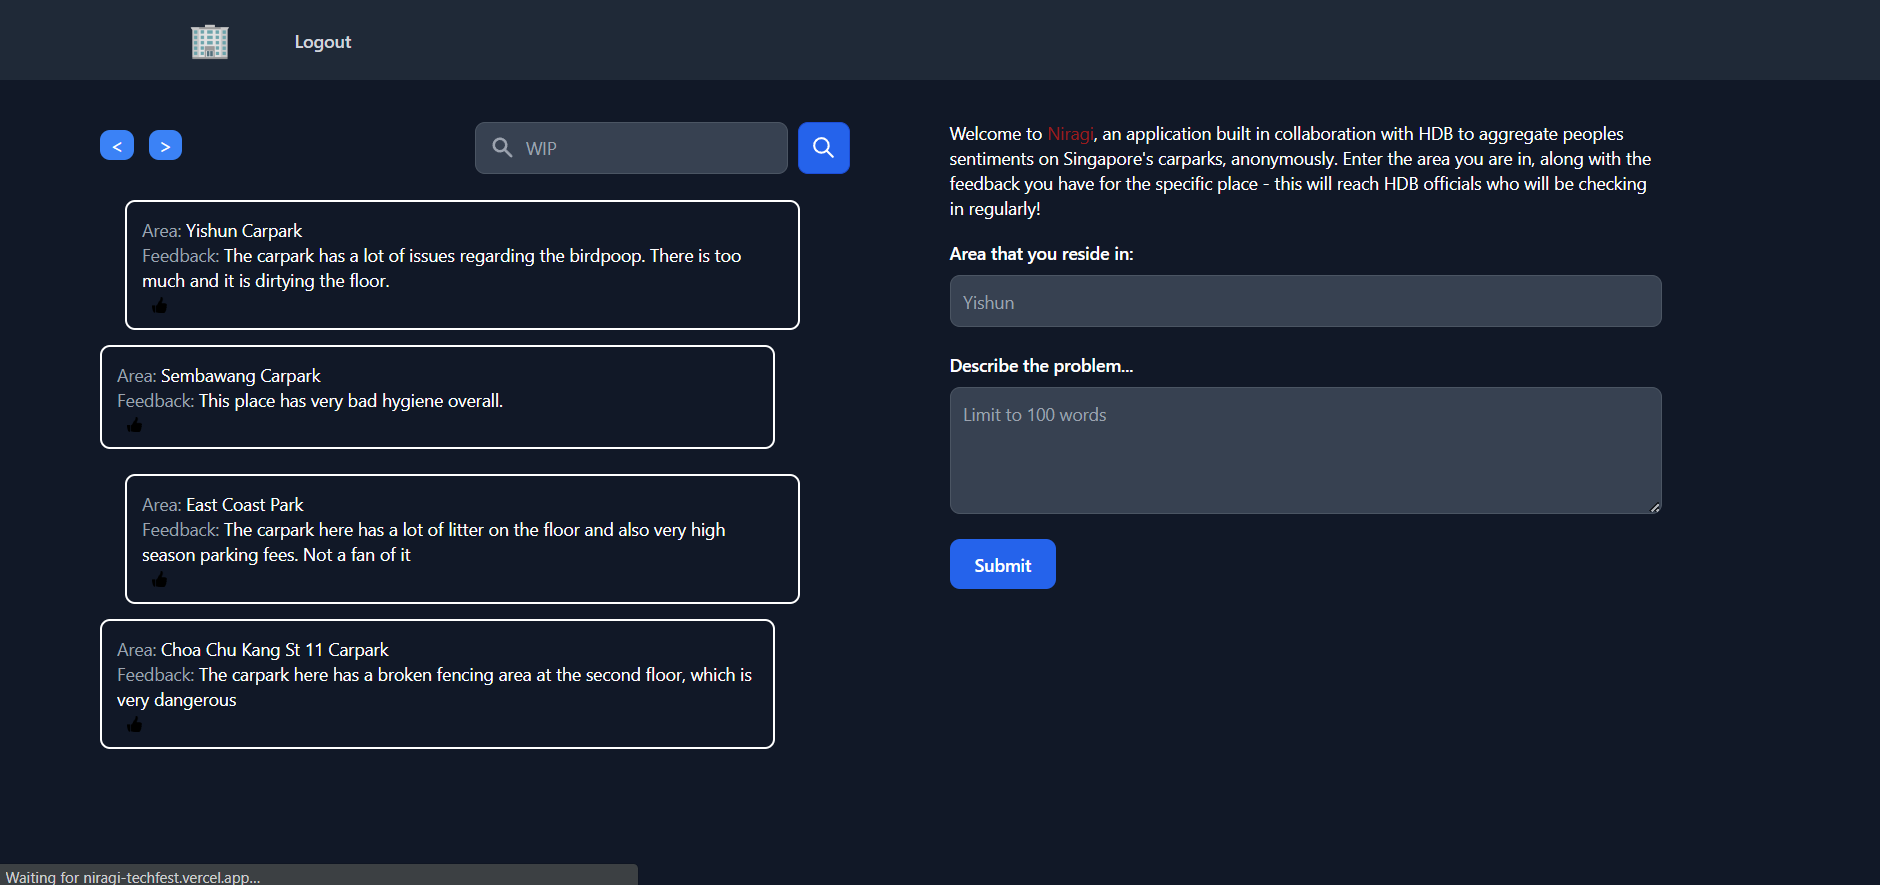Submit the carpark feedback form
Image resolution: width=1880 pixels, height=885 pixels.
(1001, 564)
